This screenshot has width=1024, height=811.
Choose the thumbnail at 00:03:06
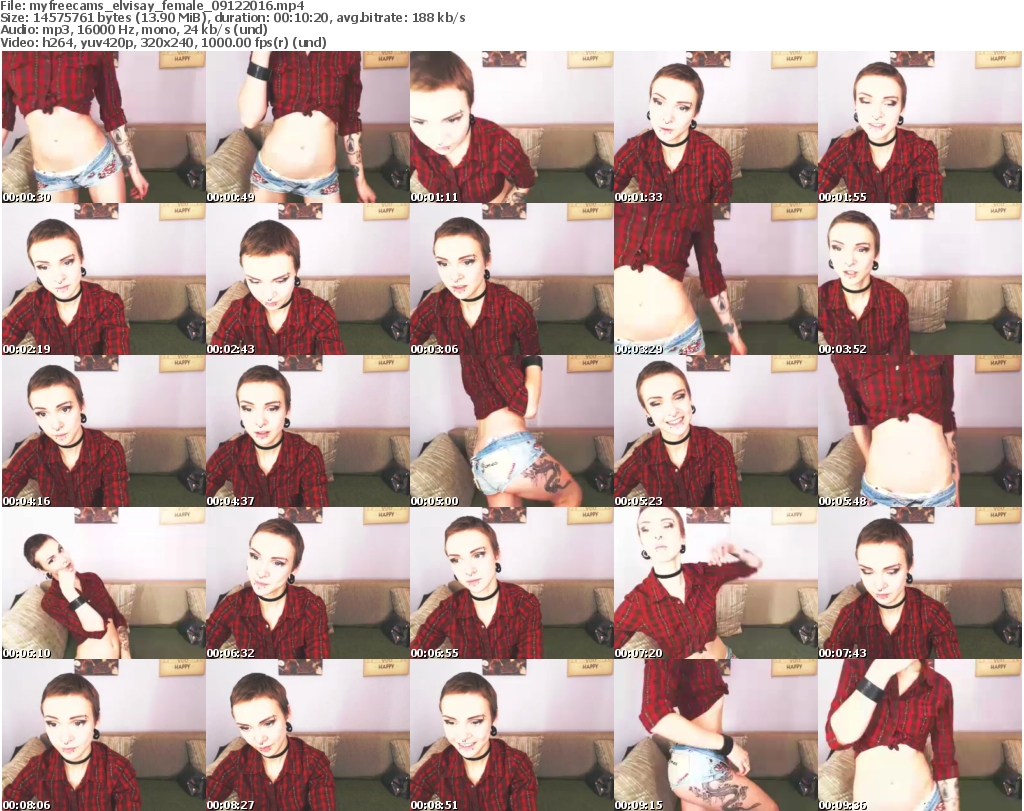click(x=512, y=279)
